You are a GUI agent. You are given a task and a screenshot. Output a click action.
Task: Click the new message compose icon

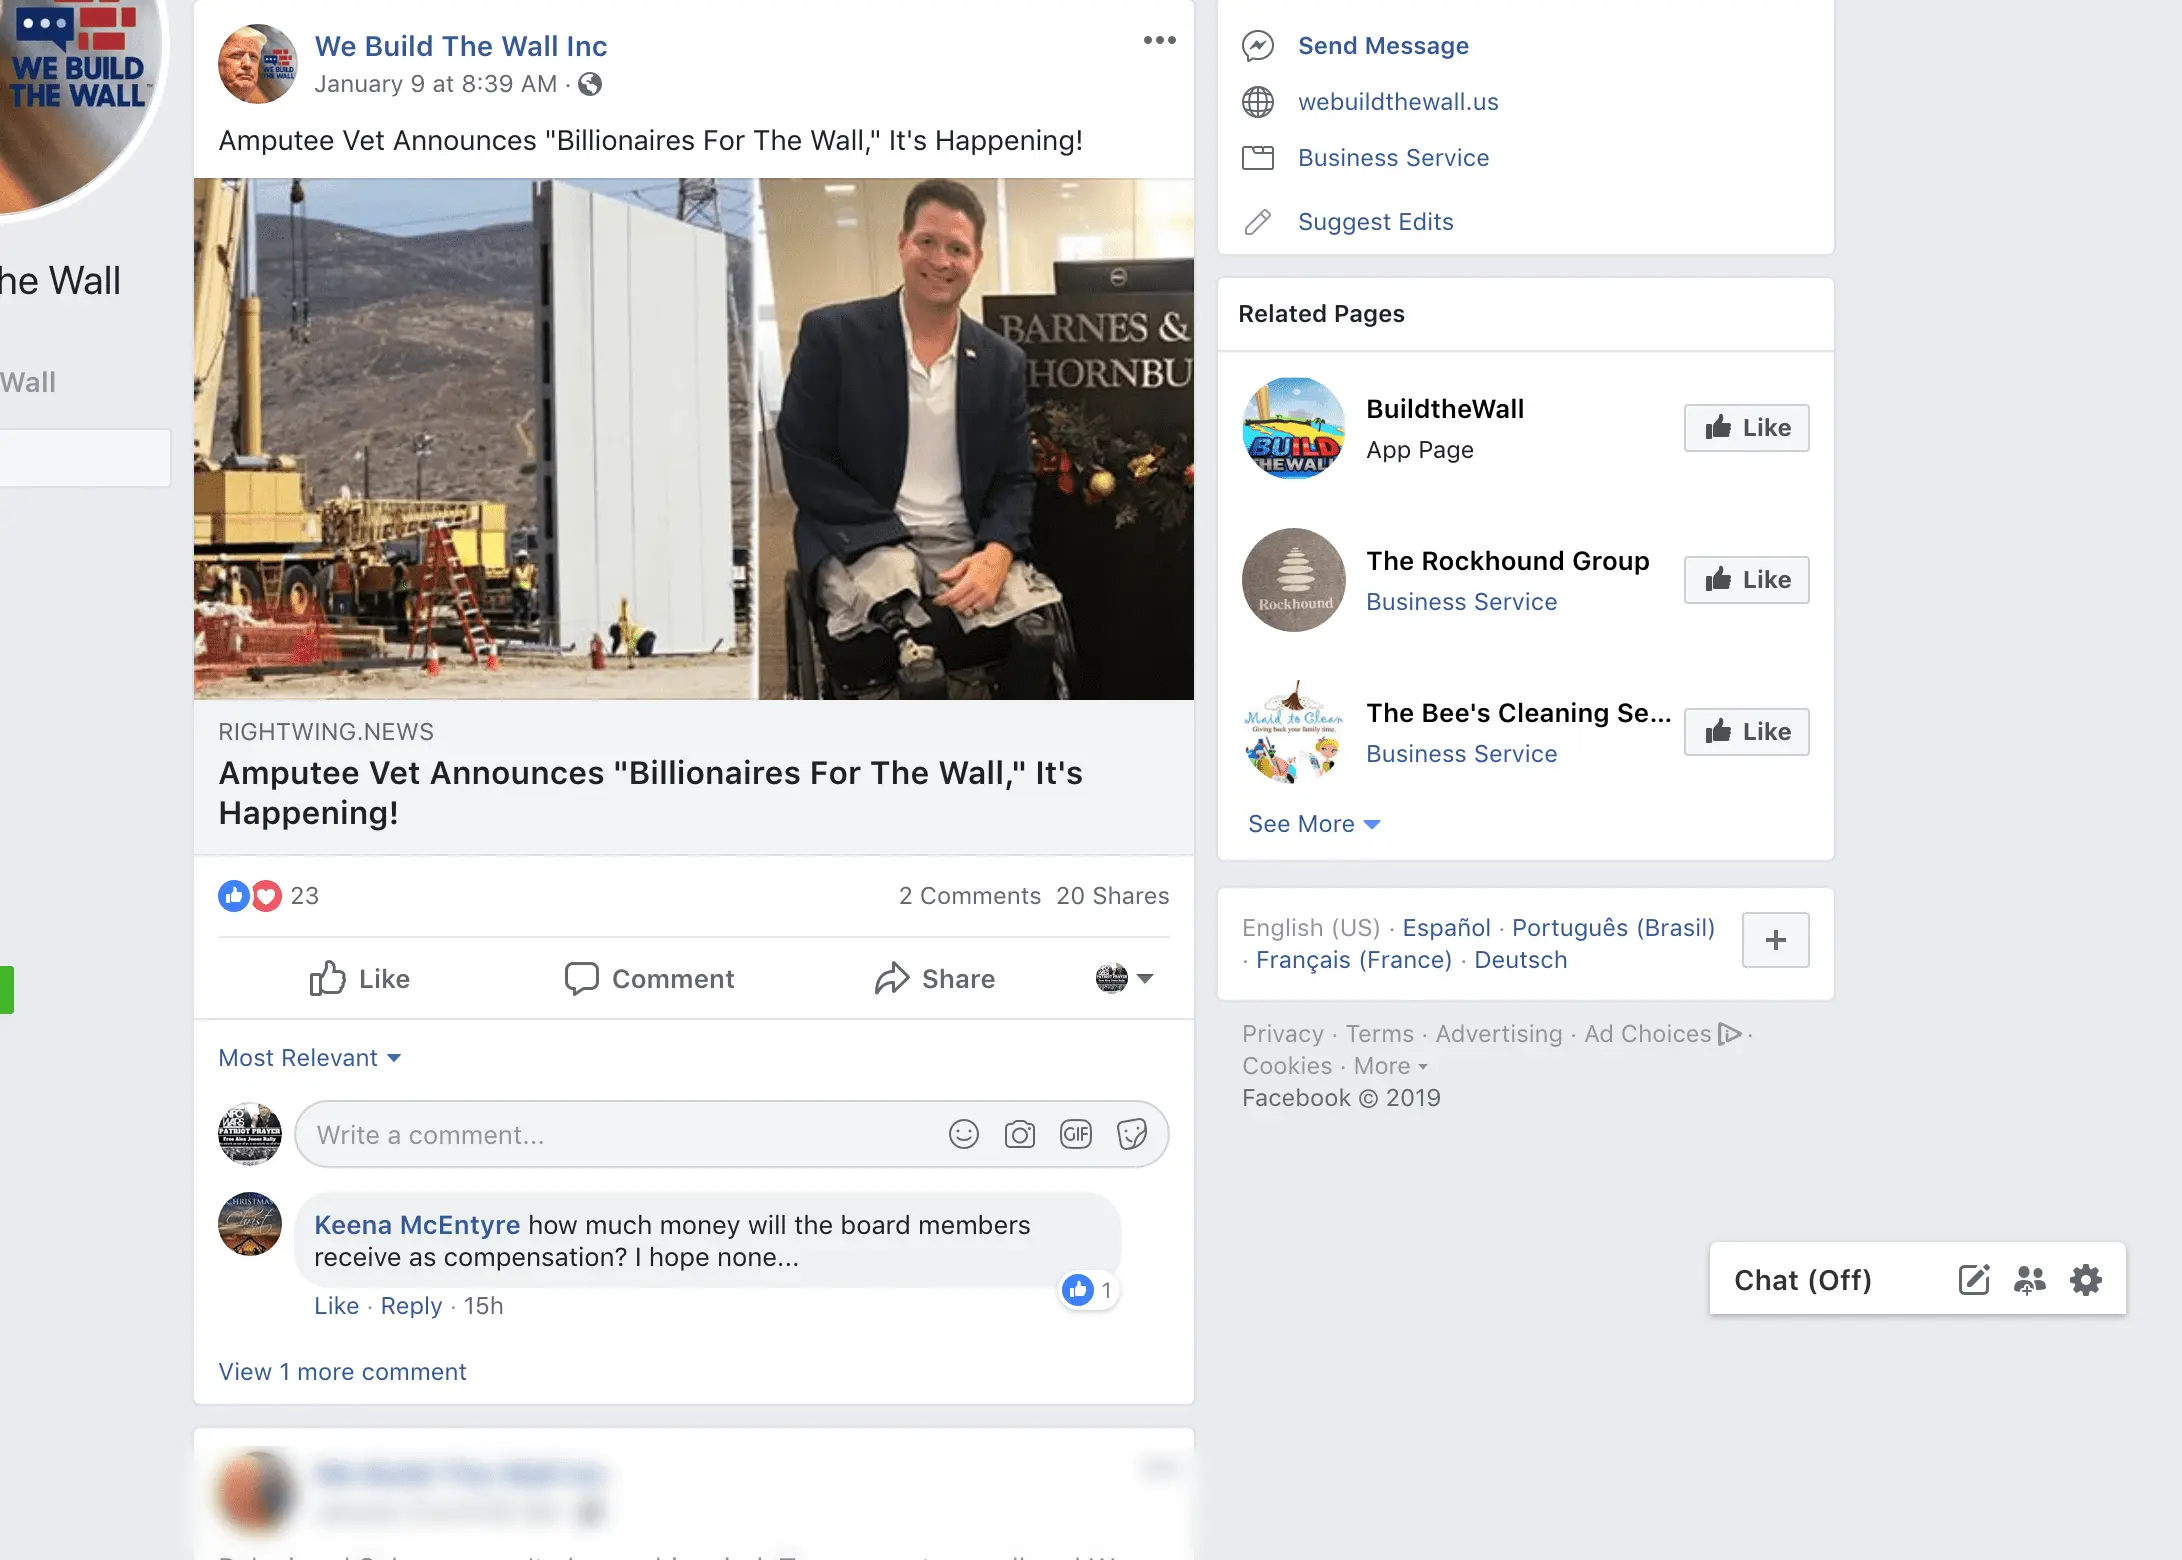1974,1280
